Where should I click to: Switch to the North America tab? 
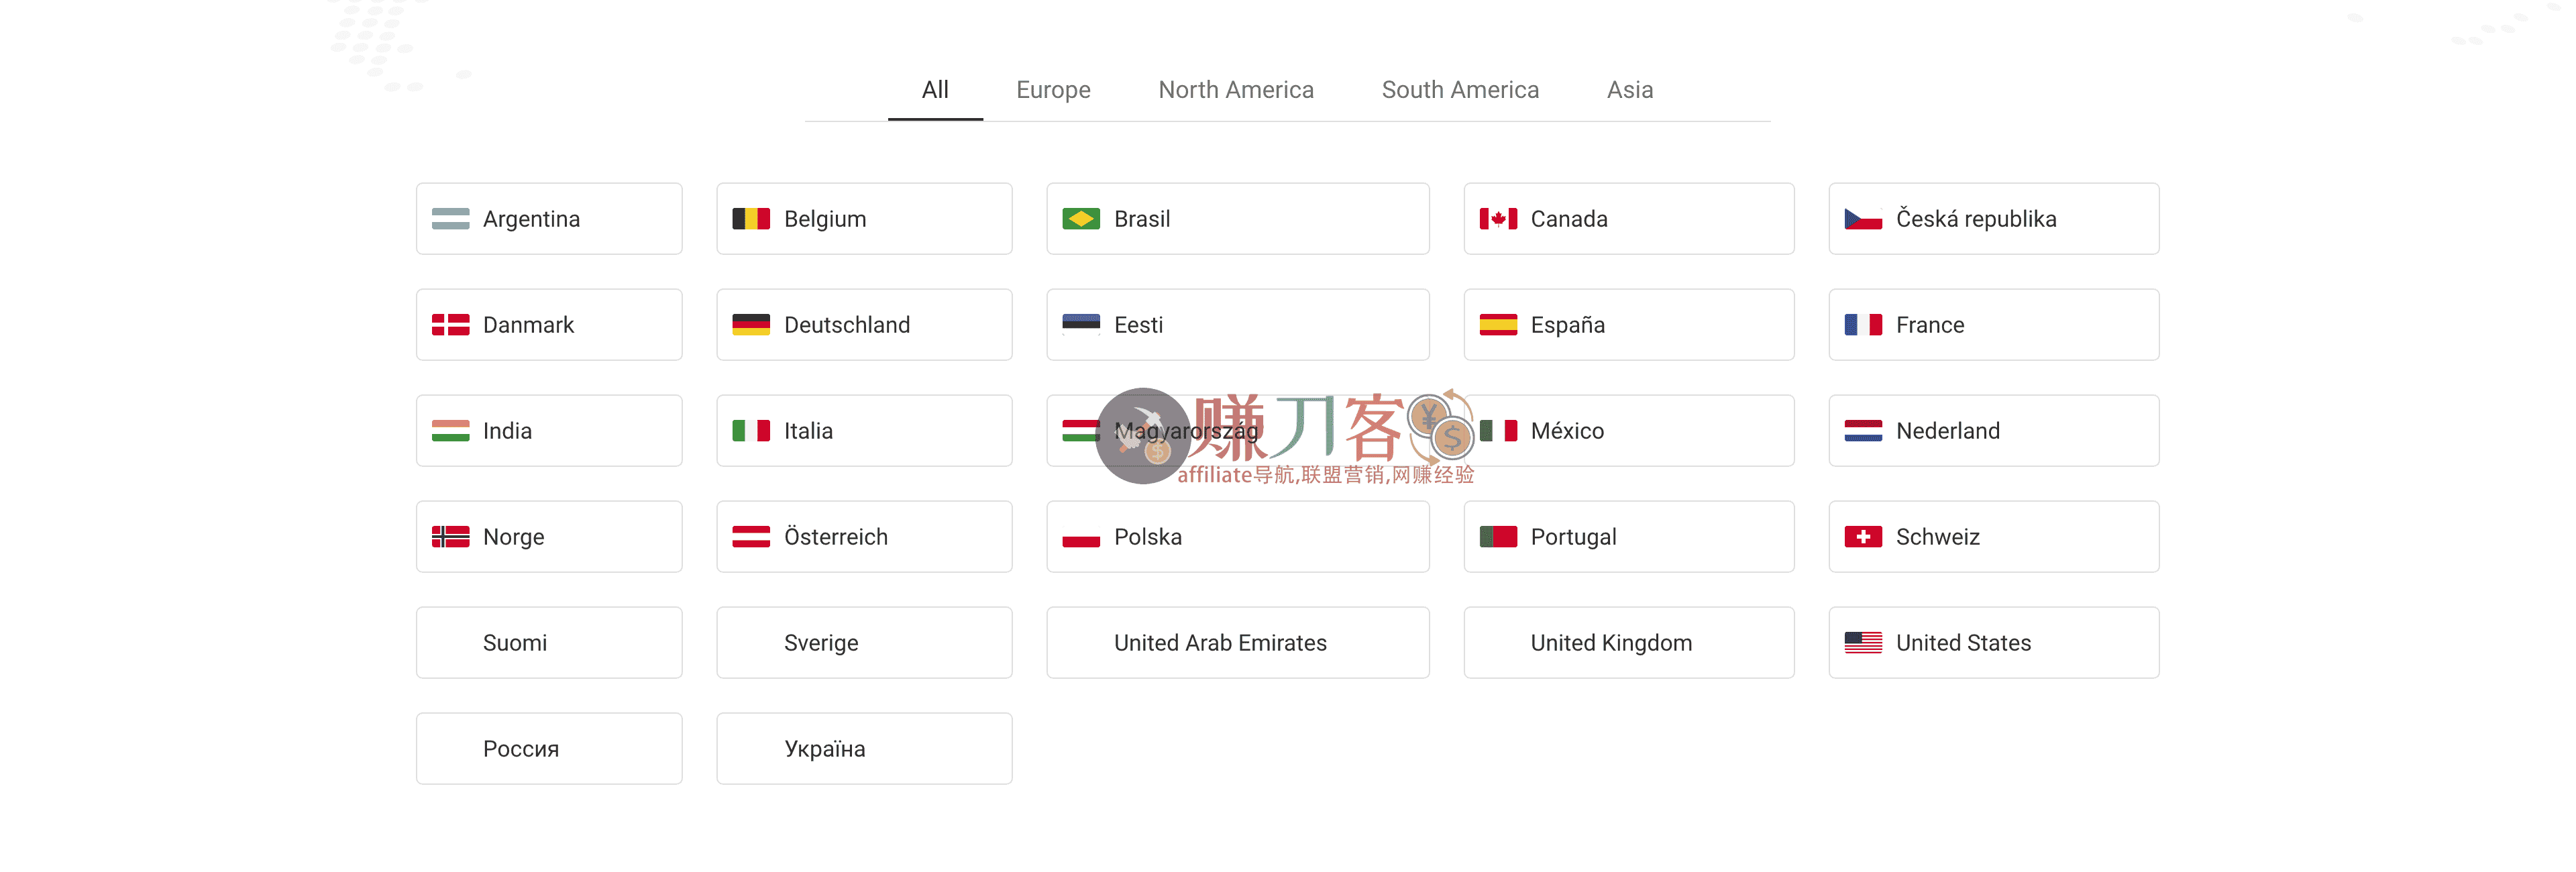pos(1236,90)
